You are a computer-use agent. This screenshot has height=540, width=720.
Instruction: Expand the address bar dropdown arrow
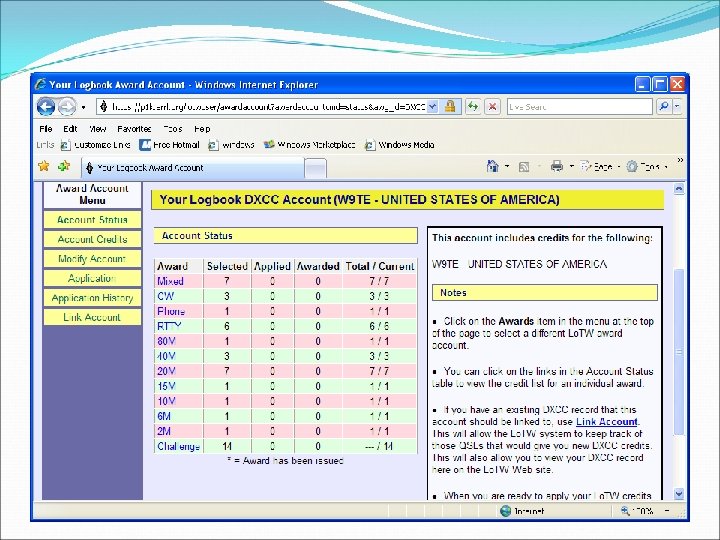pos(432,107)
